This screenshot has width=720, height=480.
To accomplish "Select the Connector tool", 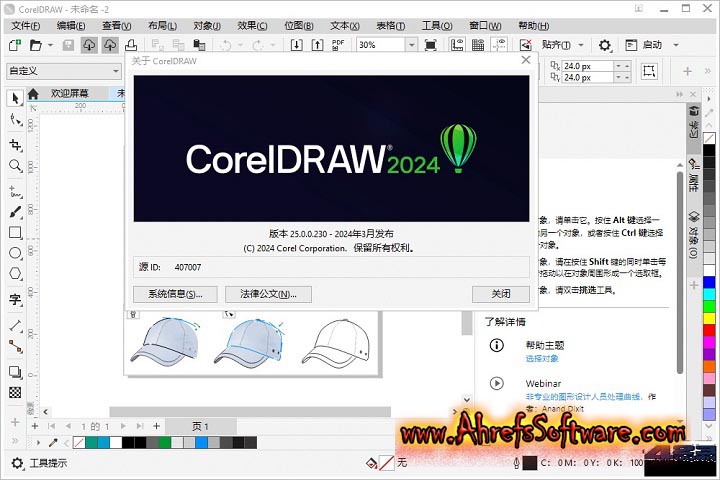I will 15,346.
